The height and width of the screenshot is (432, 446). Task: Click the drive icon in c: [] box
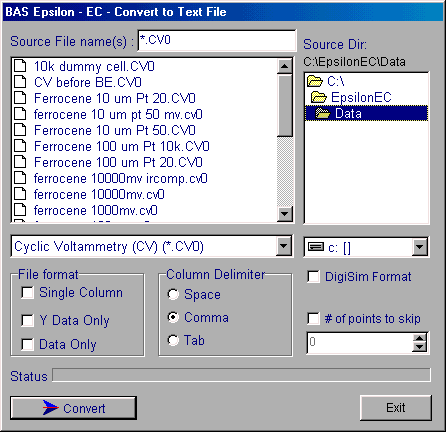(x=316, y=247)
